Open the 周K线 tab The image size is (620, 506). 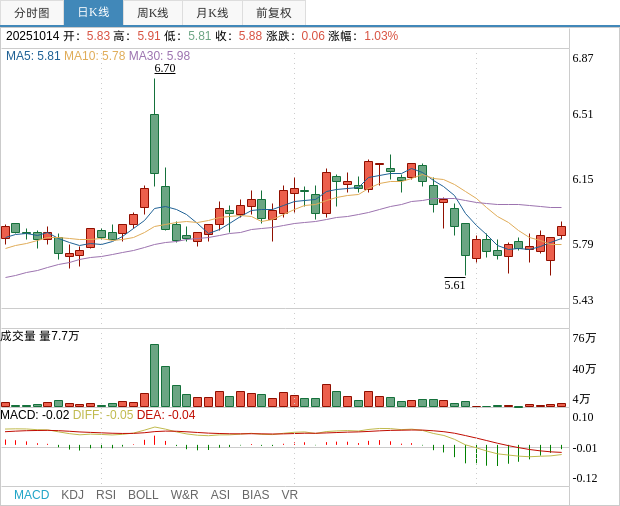pos(153,13)
